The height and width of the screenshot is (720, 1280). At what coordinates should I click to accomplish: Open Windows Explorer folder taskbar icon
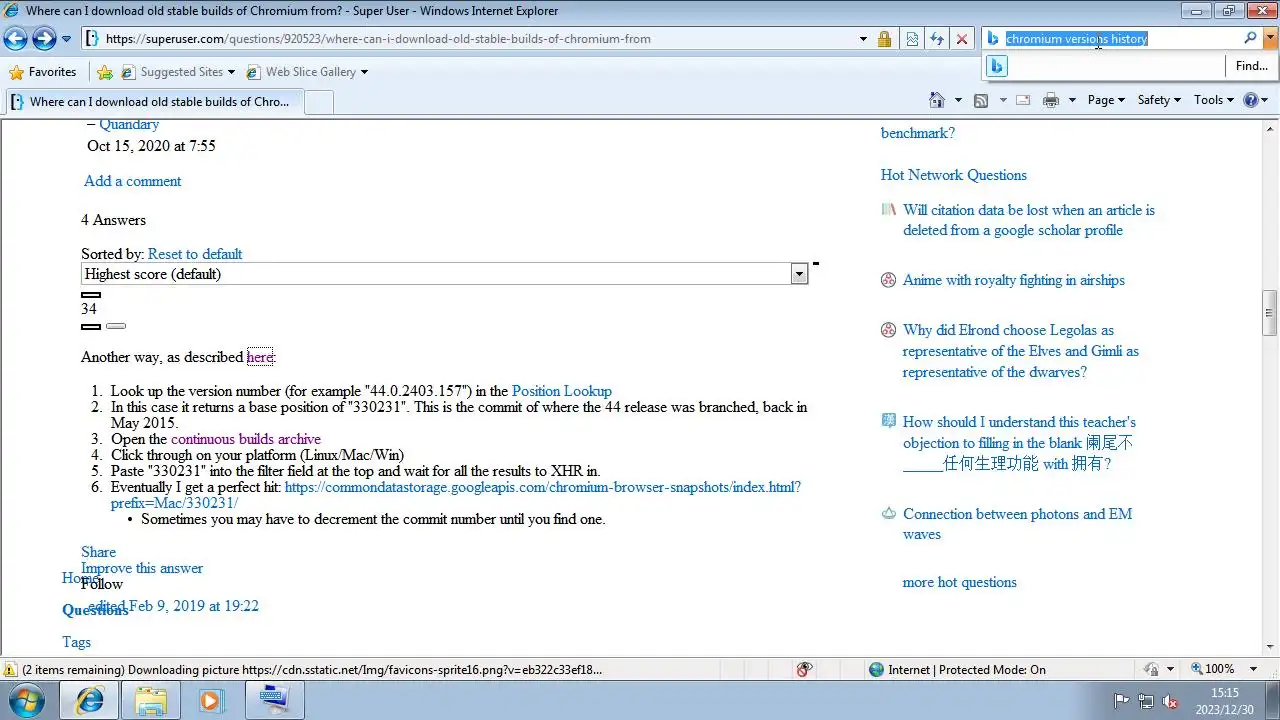click(152, 700)
